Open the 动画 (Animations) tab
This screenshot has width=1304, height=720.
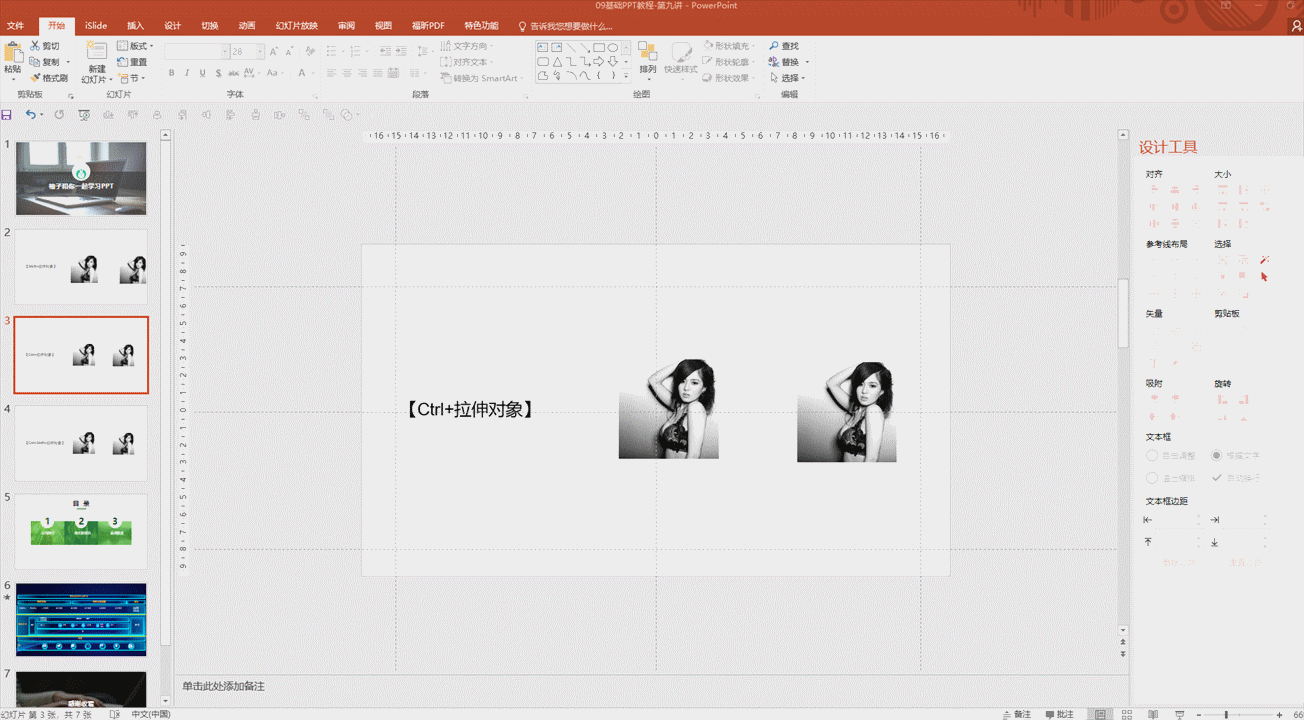click(x=247, y=26)
